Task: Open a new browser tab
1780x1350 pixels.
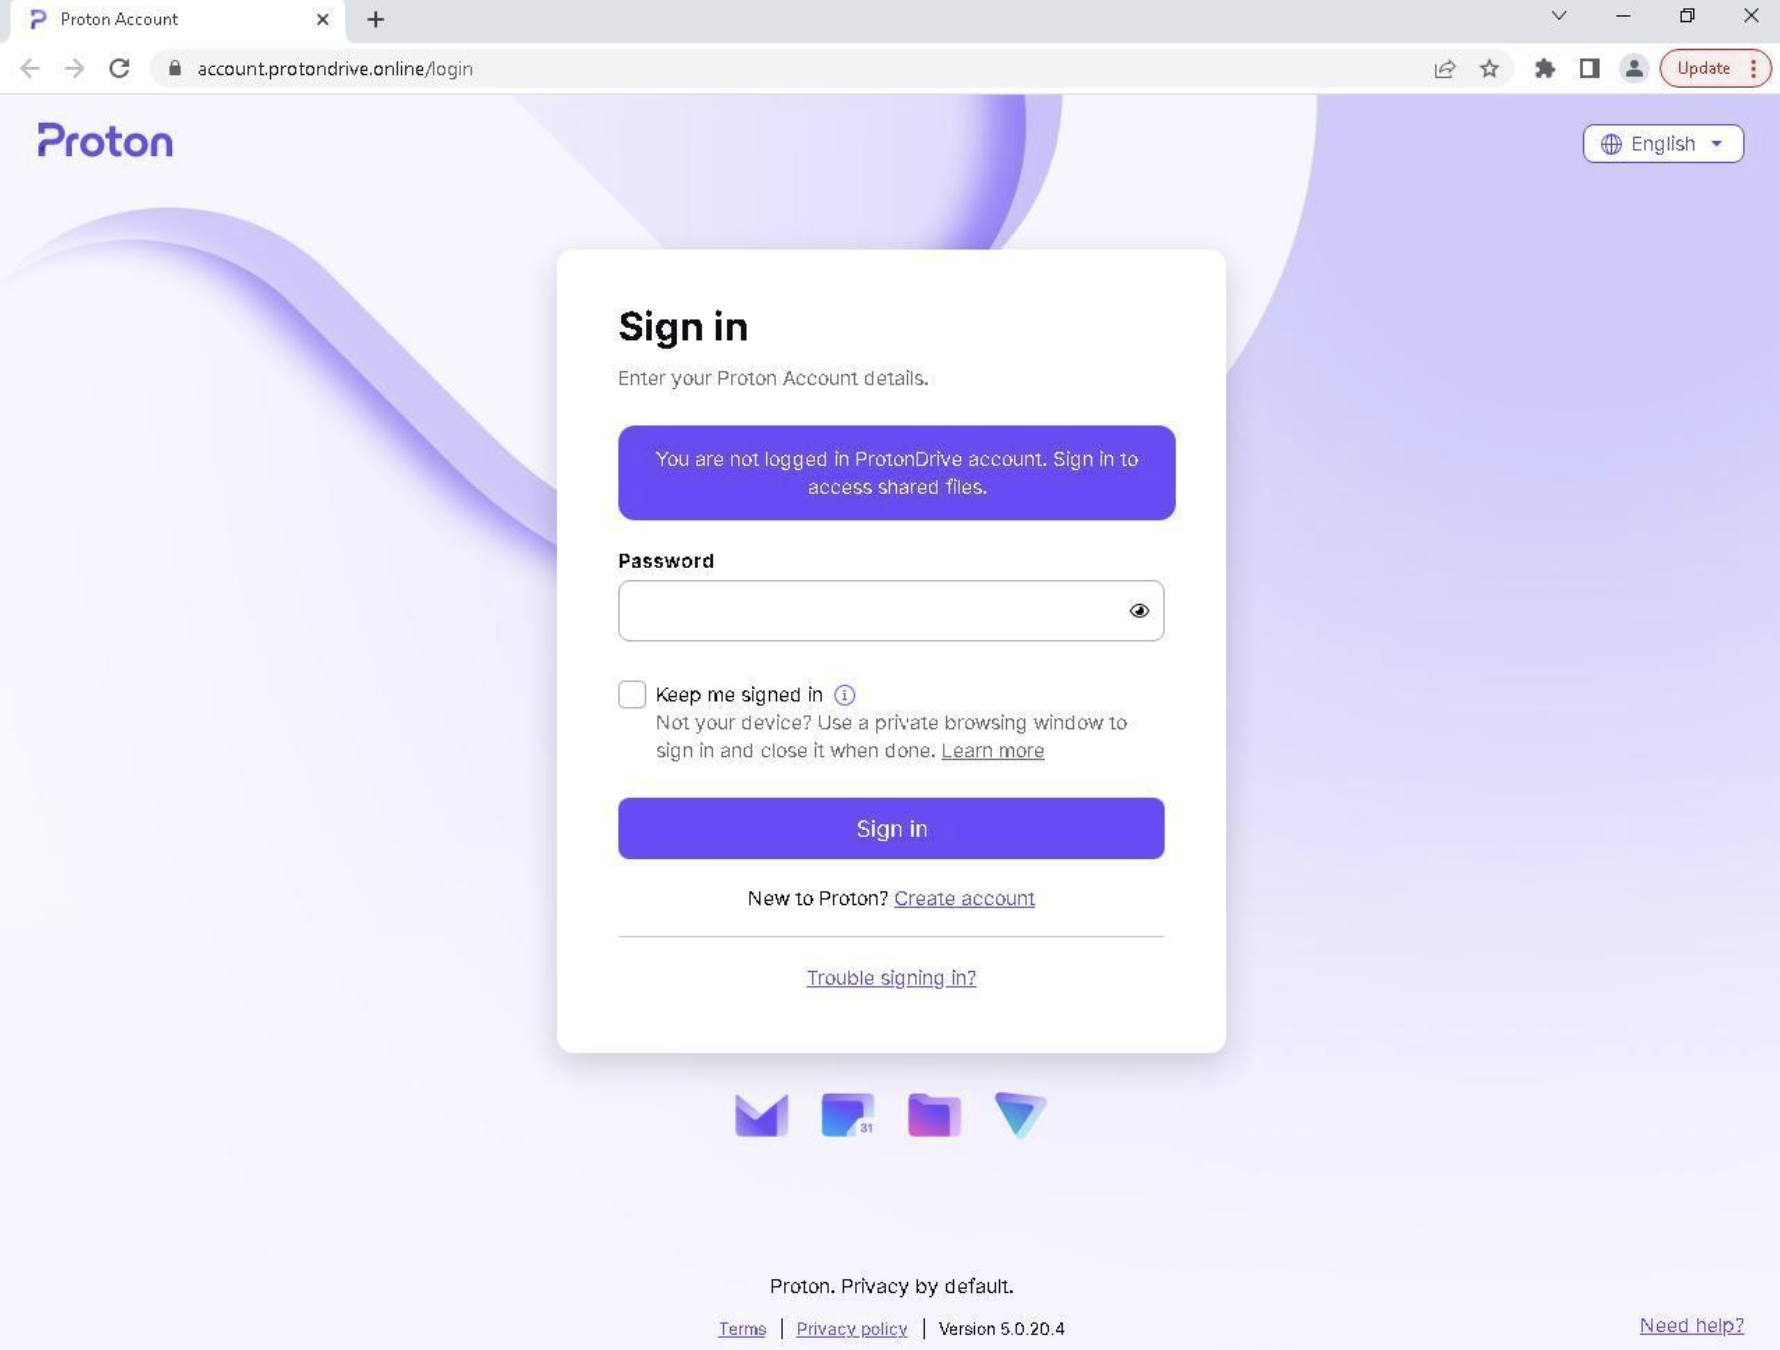Action: (375, 19)
